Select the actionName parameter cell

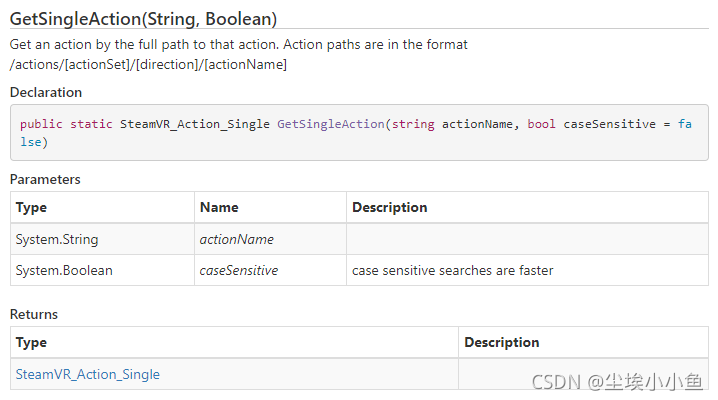coord(270,239)
